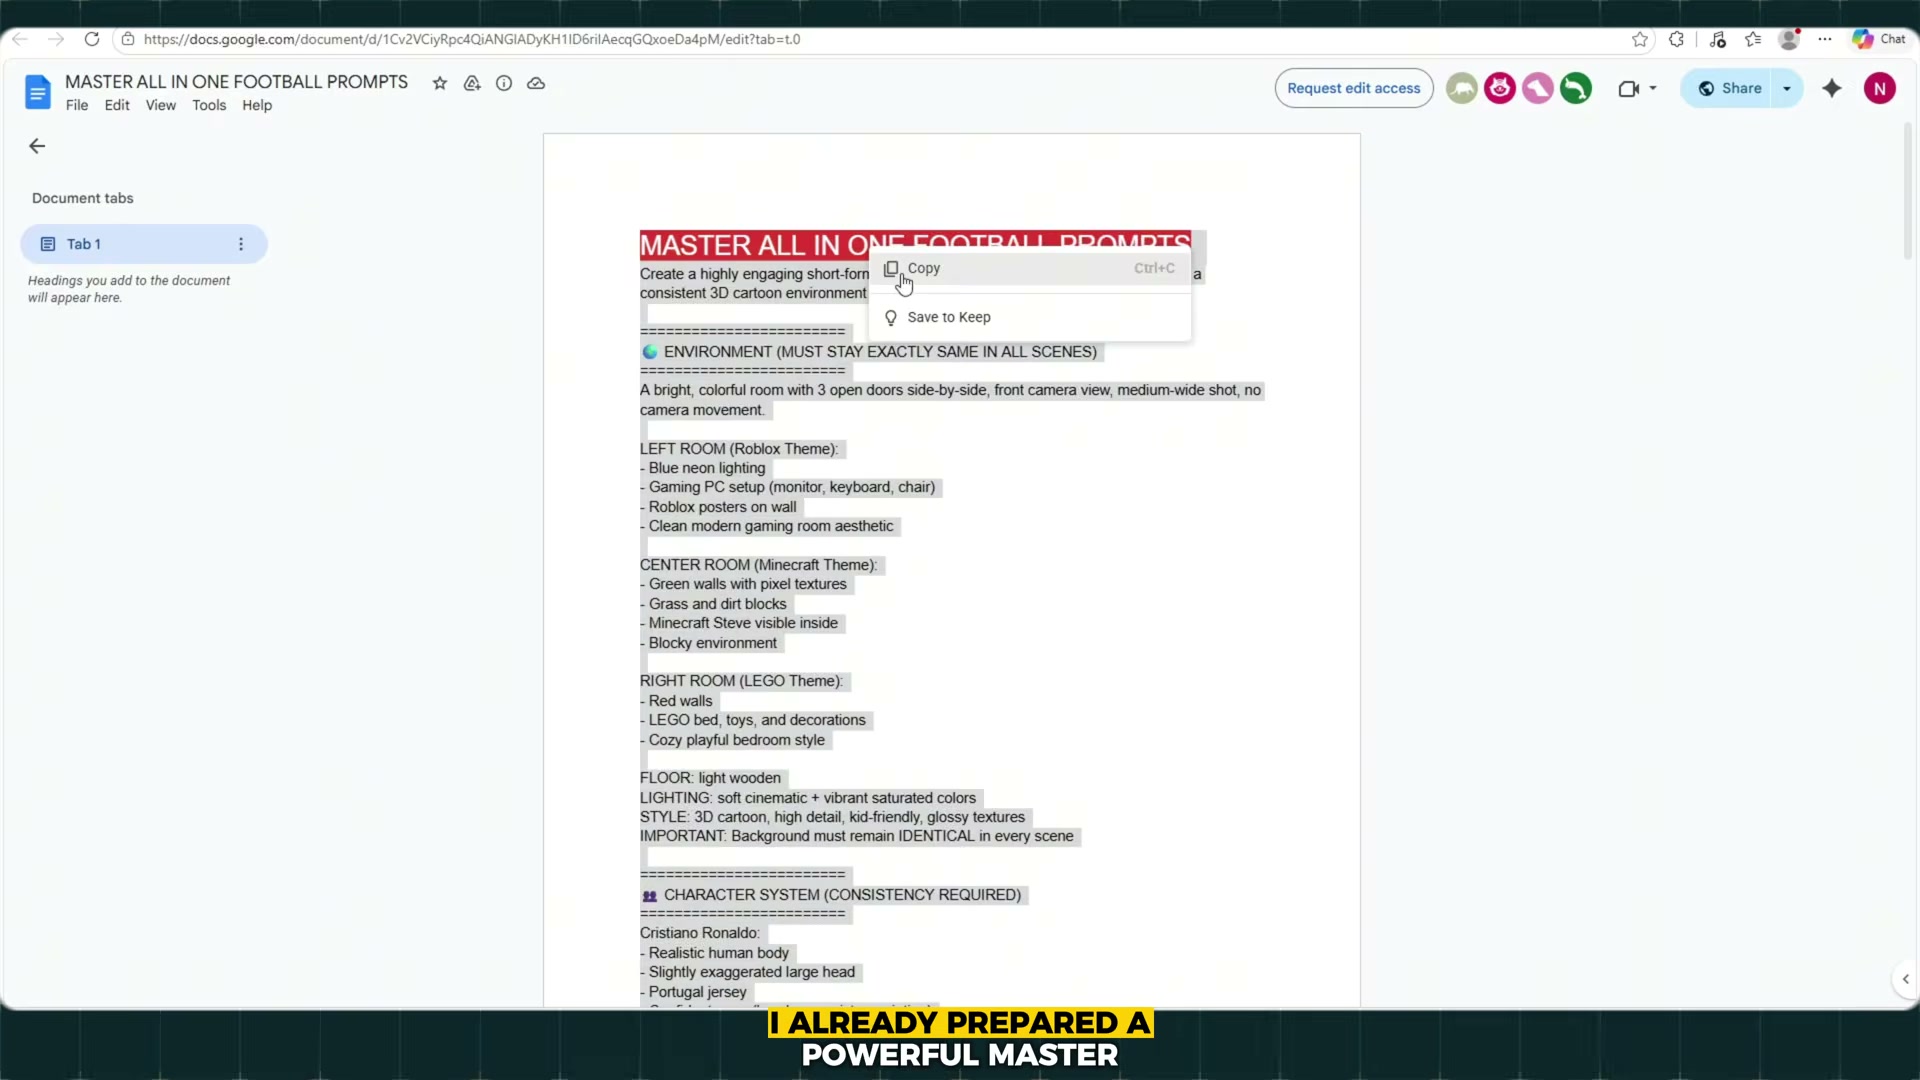
Task: Click the "- Green walls with pixel textures" line
Action: (x=744, y=584)
